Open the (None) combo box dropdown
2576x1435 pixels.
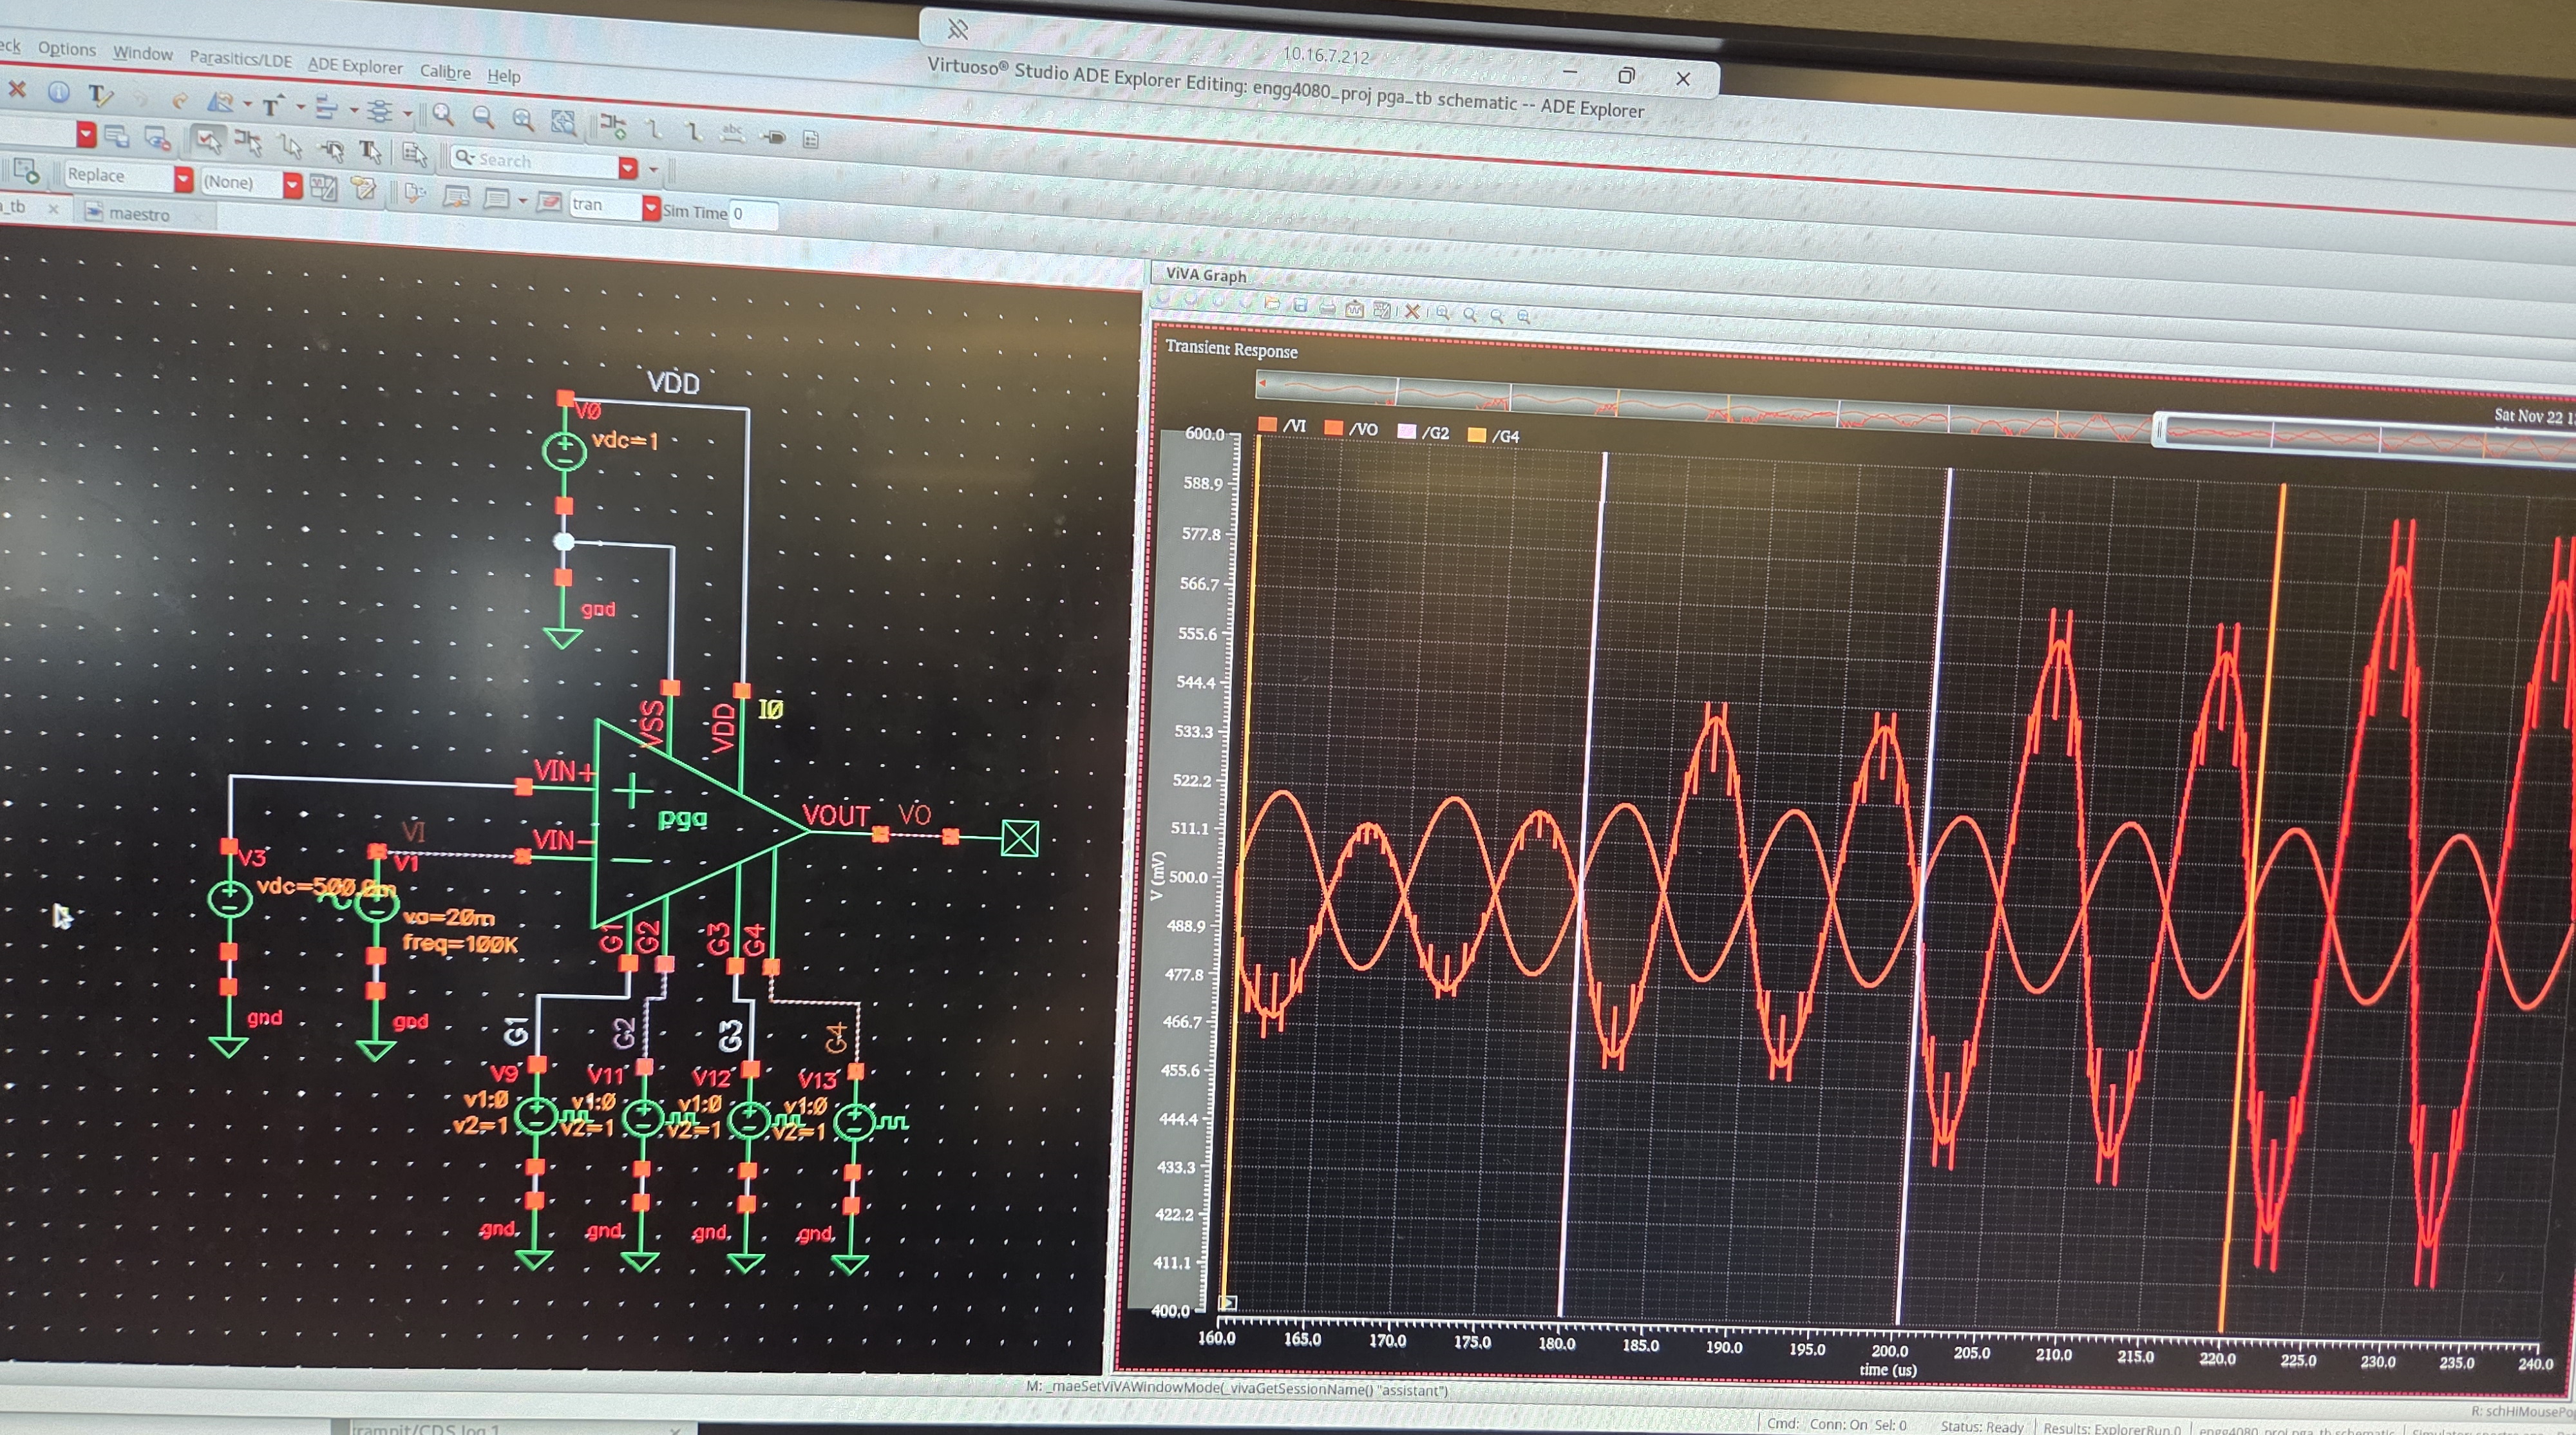[x=292, y=185]
